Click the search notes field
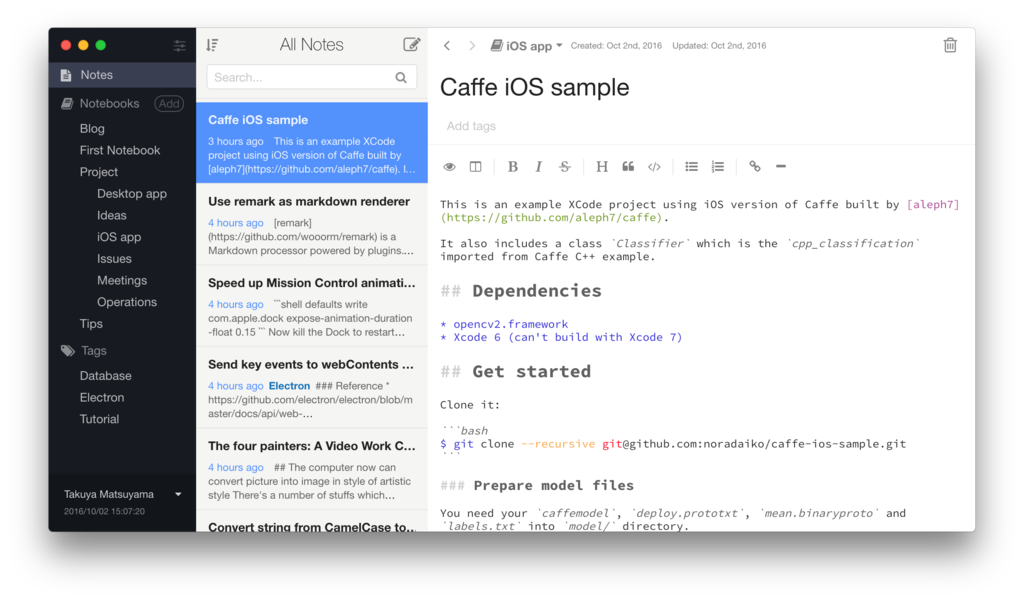The width and height of the screenshot is (1024, 601). pyautogui.click(x=312, y=77)
